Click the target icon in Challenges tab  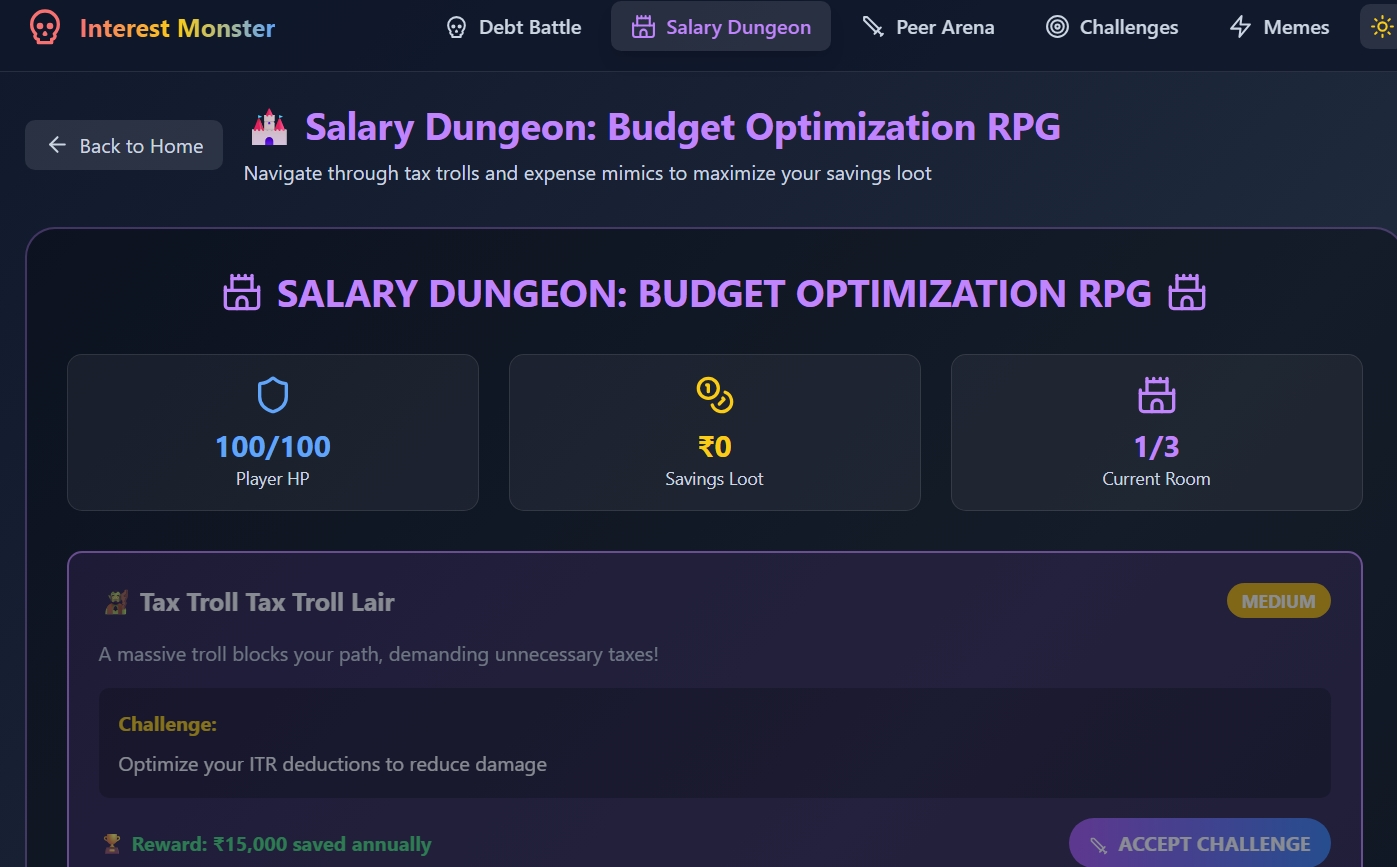[x=1057, y=27]
